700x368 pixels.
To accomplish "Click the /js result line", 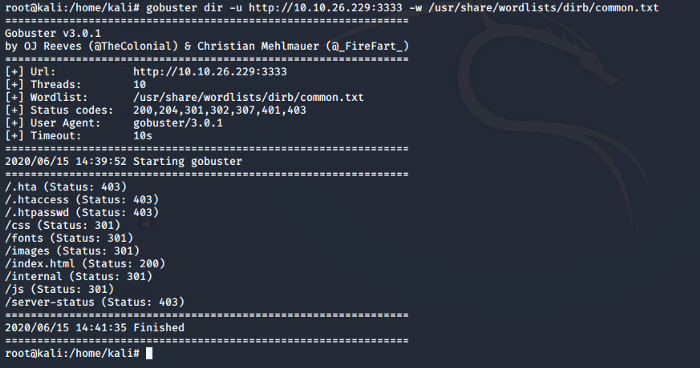I will [59, 289].
